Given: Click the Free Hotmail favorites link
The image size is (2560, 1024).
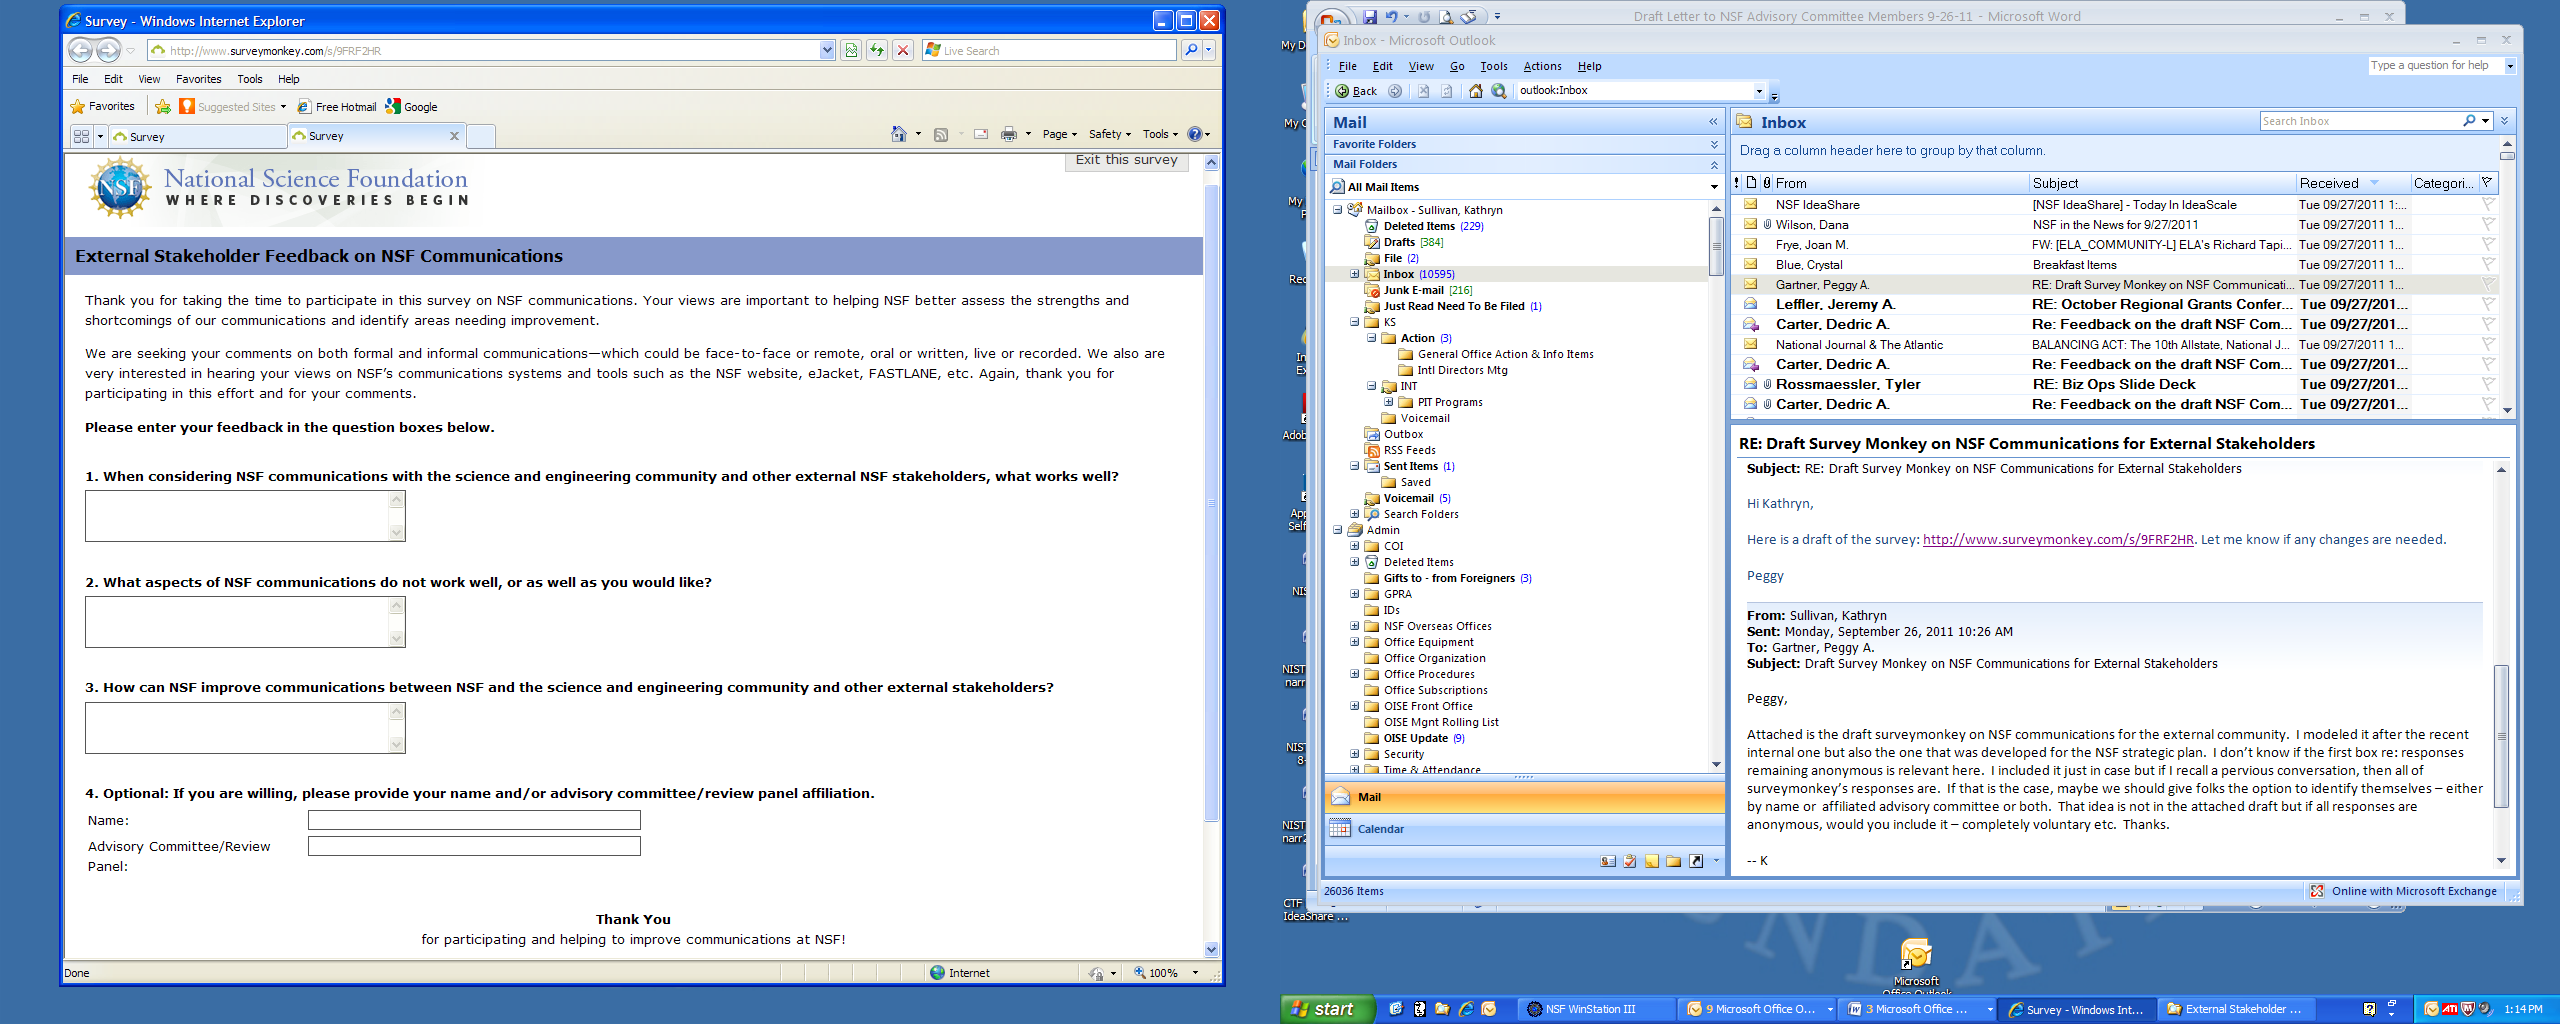Looking at the screenshot, I should [337, 107].
